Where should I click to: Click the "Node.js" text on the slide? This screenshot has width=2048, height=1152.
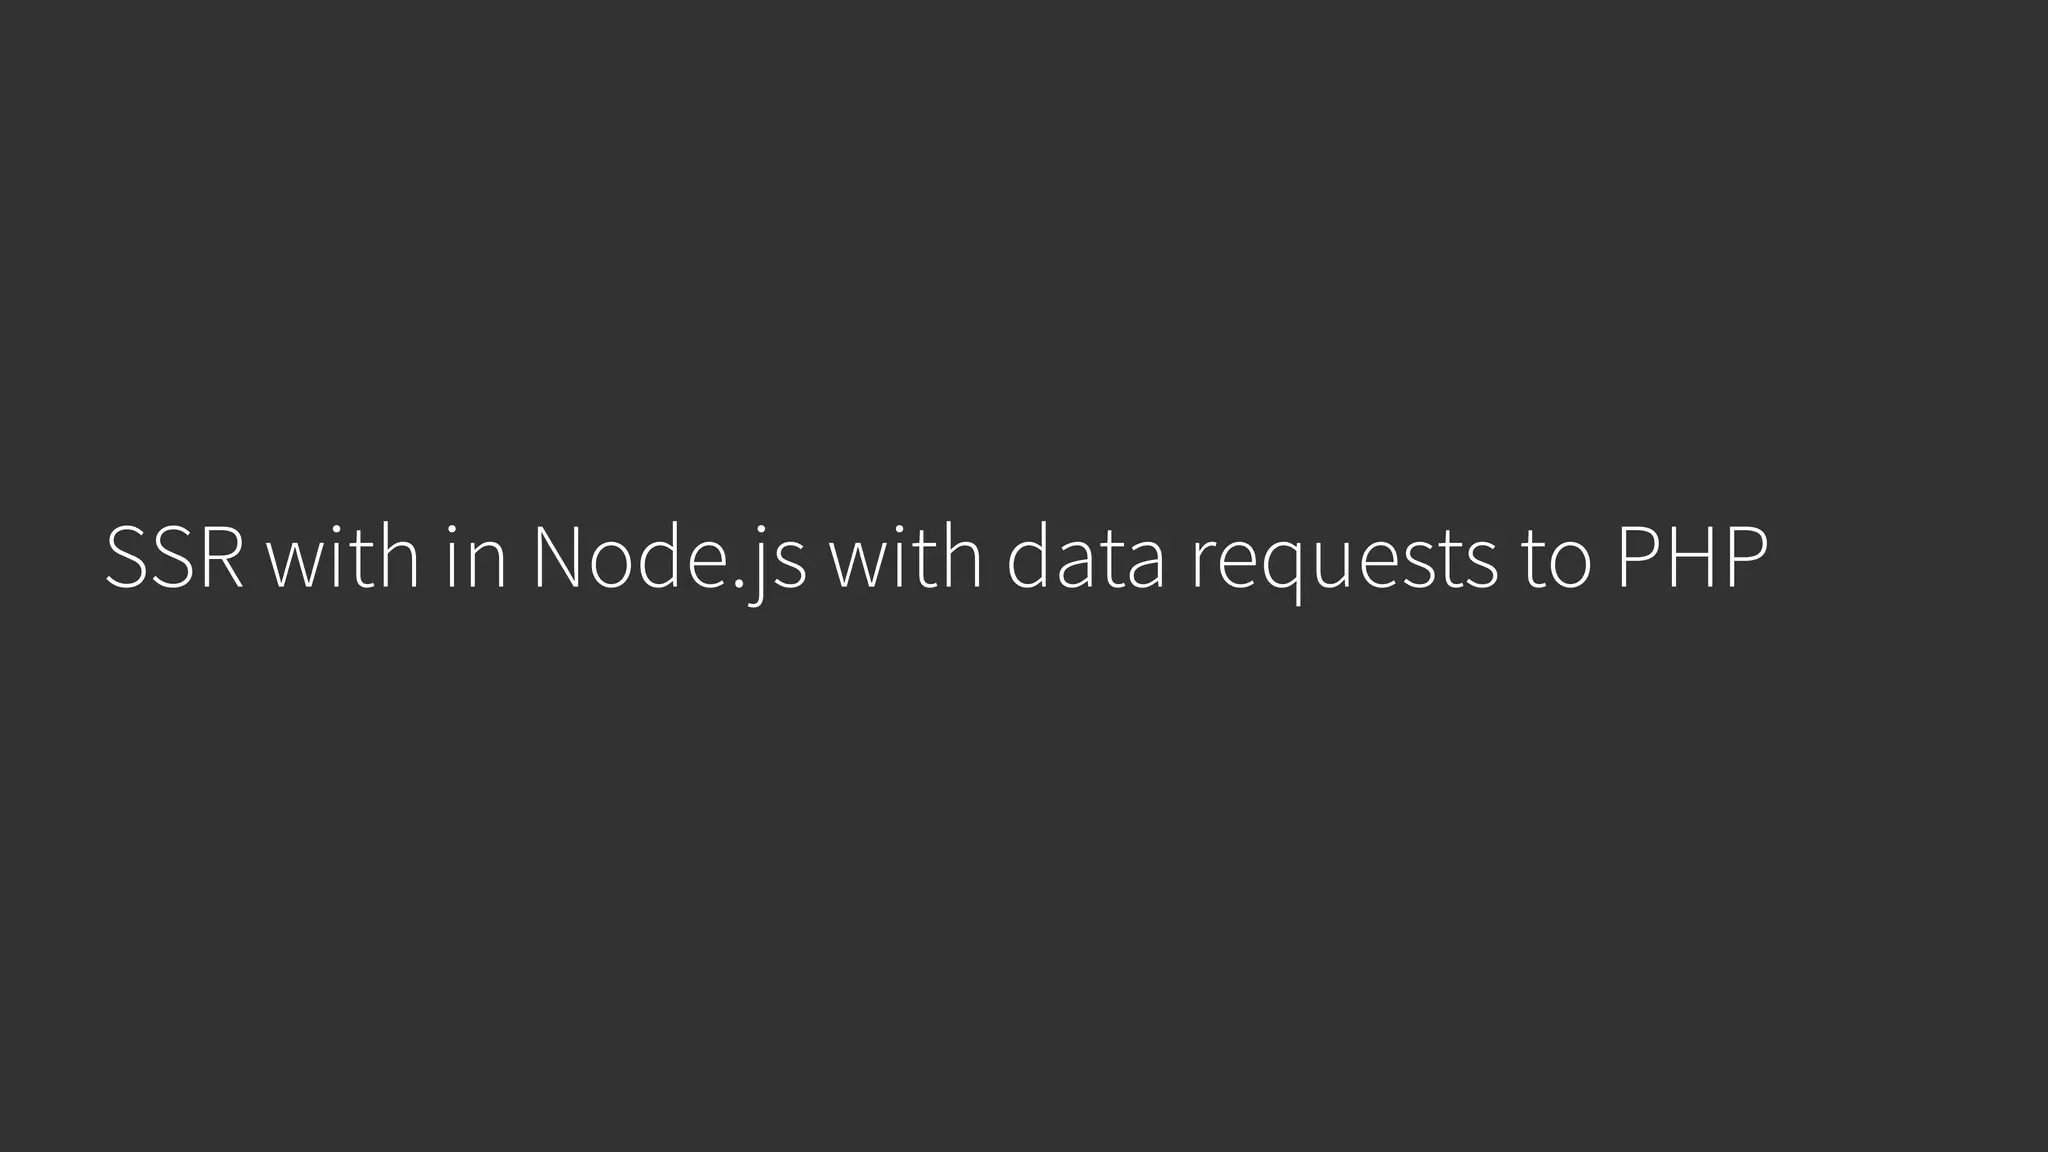(x=668, y=558)
